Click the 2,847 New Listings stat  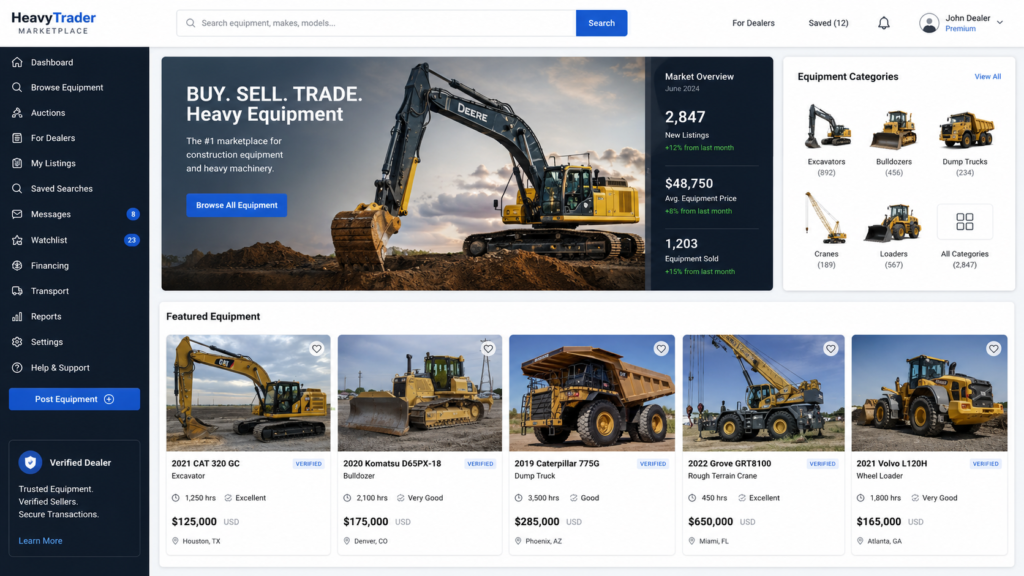699,131
